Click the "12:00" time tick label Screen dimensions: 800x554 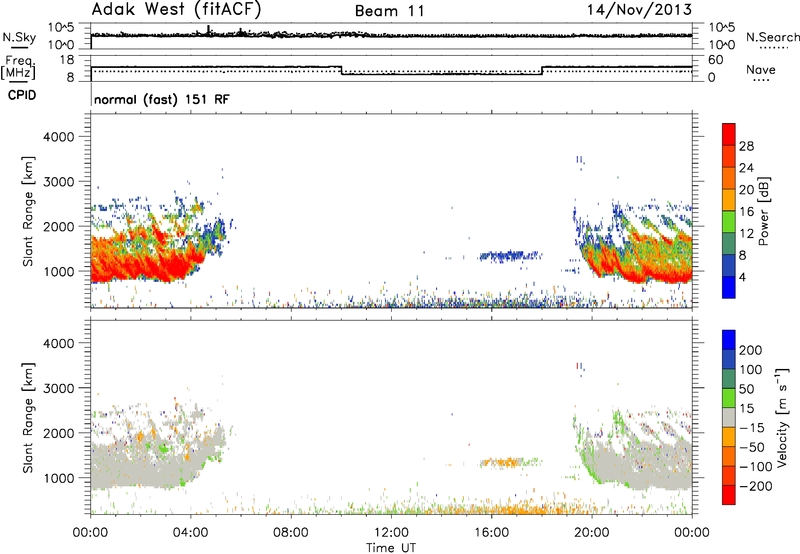pos(391,533)
